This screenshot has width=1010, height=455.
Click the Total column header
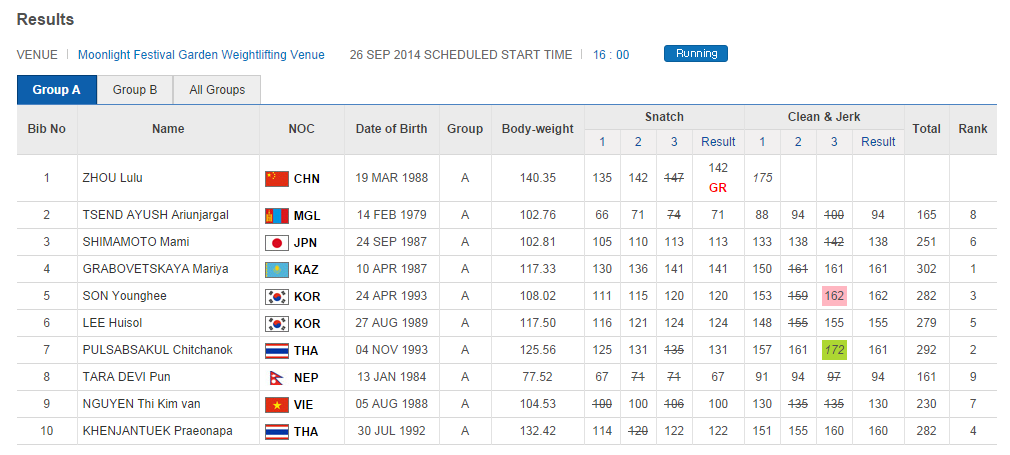click(x=926, y=129)
